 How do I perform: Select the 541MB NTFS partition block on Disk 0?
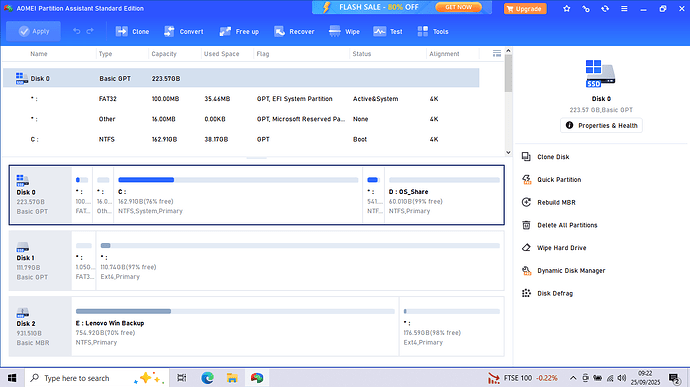coord(374,195)
